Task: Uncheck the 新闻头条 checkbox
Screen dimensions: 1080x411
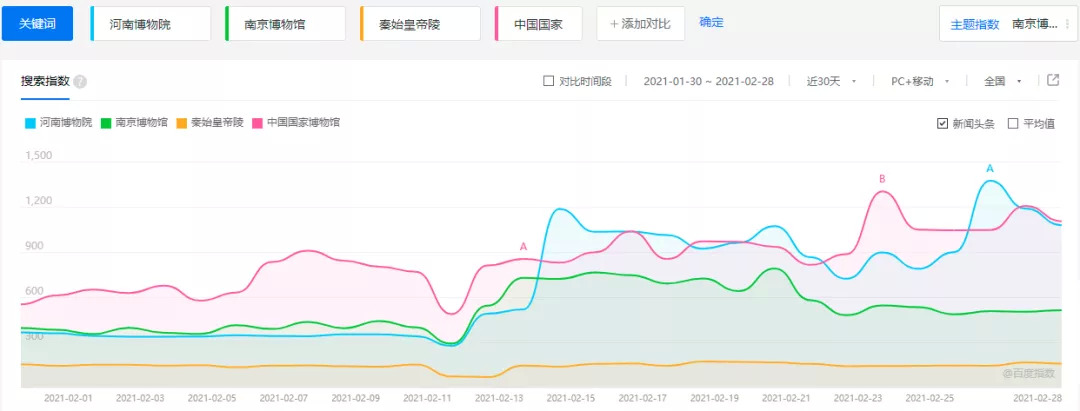Action: [942, 124]
